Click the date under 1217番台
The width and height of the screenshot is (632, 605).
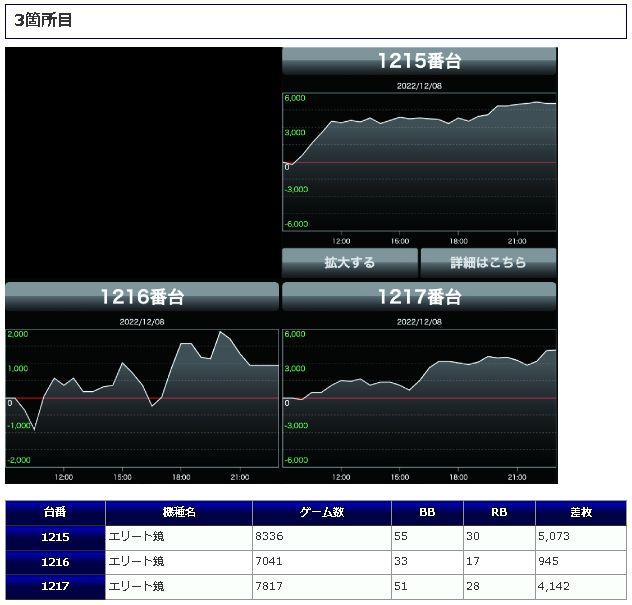click(419, 322)
